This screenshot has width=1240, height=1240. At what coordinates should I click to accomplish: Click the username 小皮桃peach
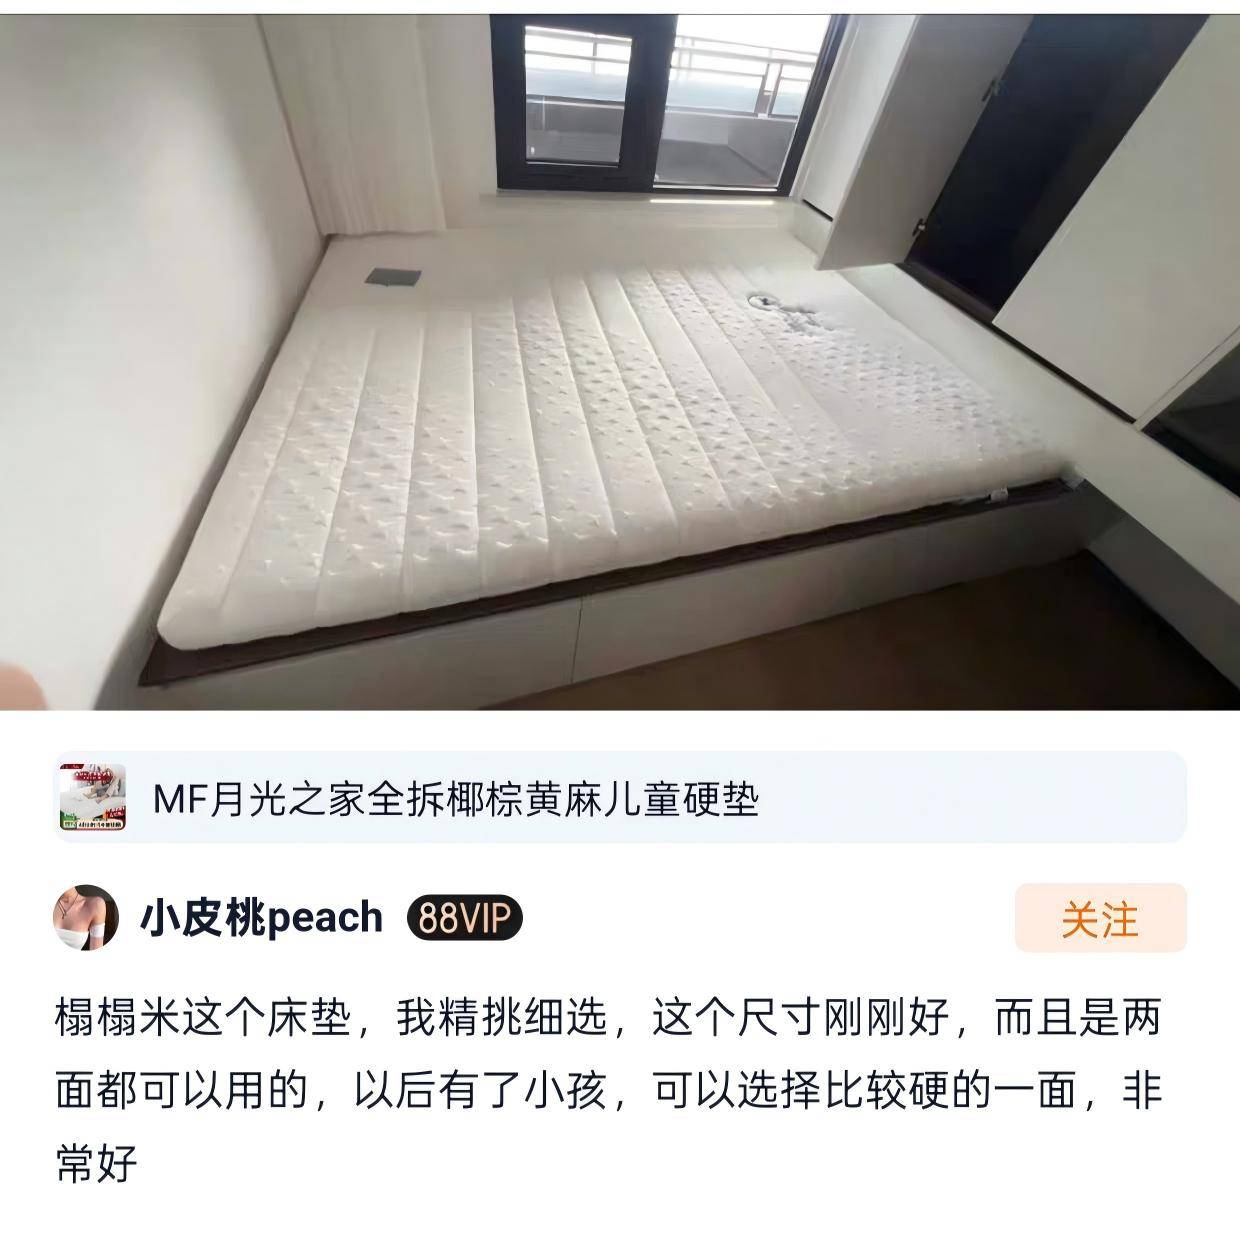click(x=261, y=917)
